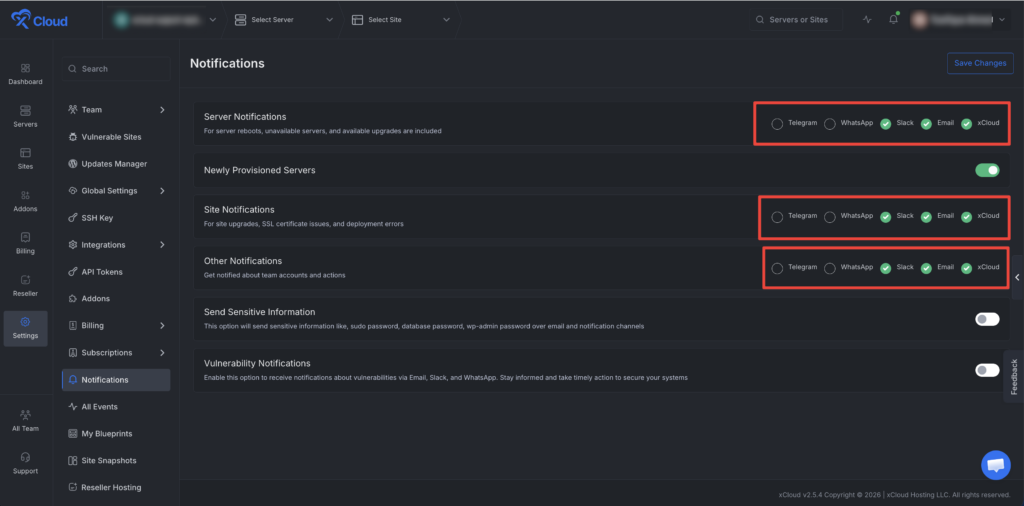Enable Send Sensitive Information toggle
This screenshot has height=506, width=1024.
987,319
